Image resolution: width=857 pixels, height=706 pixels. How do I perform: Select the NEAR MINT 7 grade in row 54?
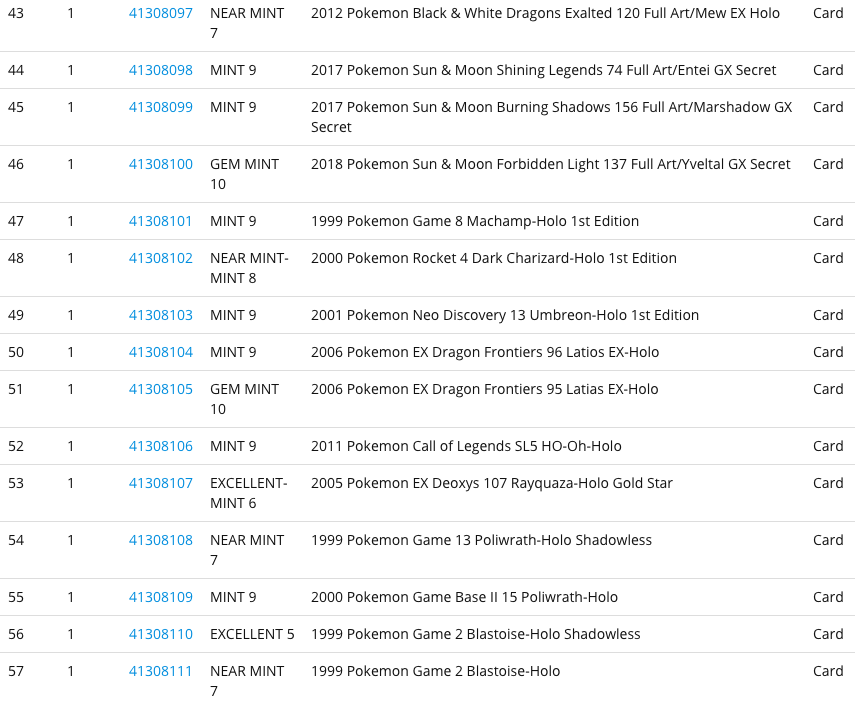pyautogui.click(x=247, y=550)
